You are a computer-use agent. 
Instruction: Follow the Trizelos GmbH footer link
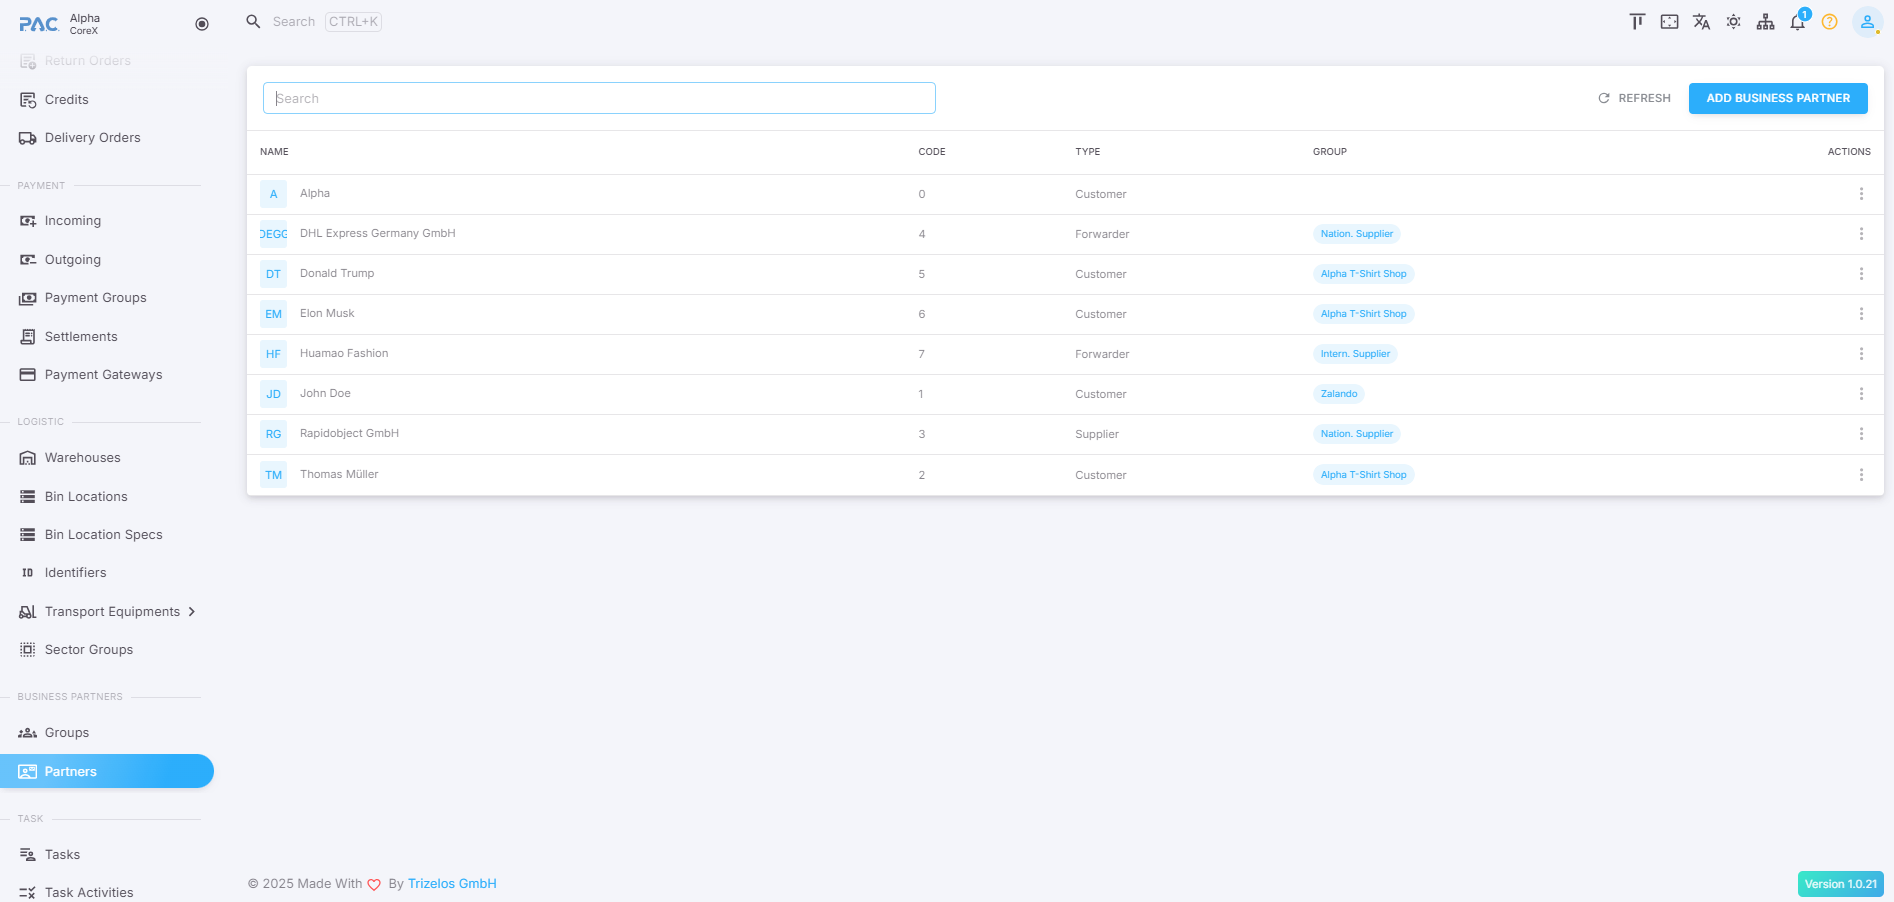coord(452,884)
